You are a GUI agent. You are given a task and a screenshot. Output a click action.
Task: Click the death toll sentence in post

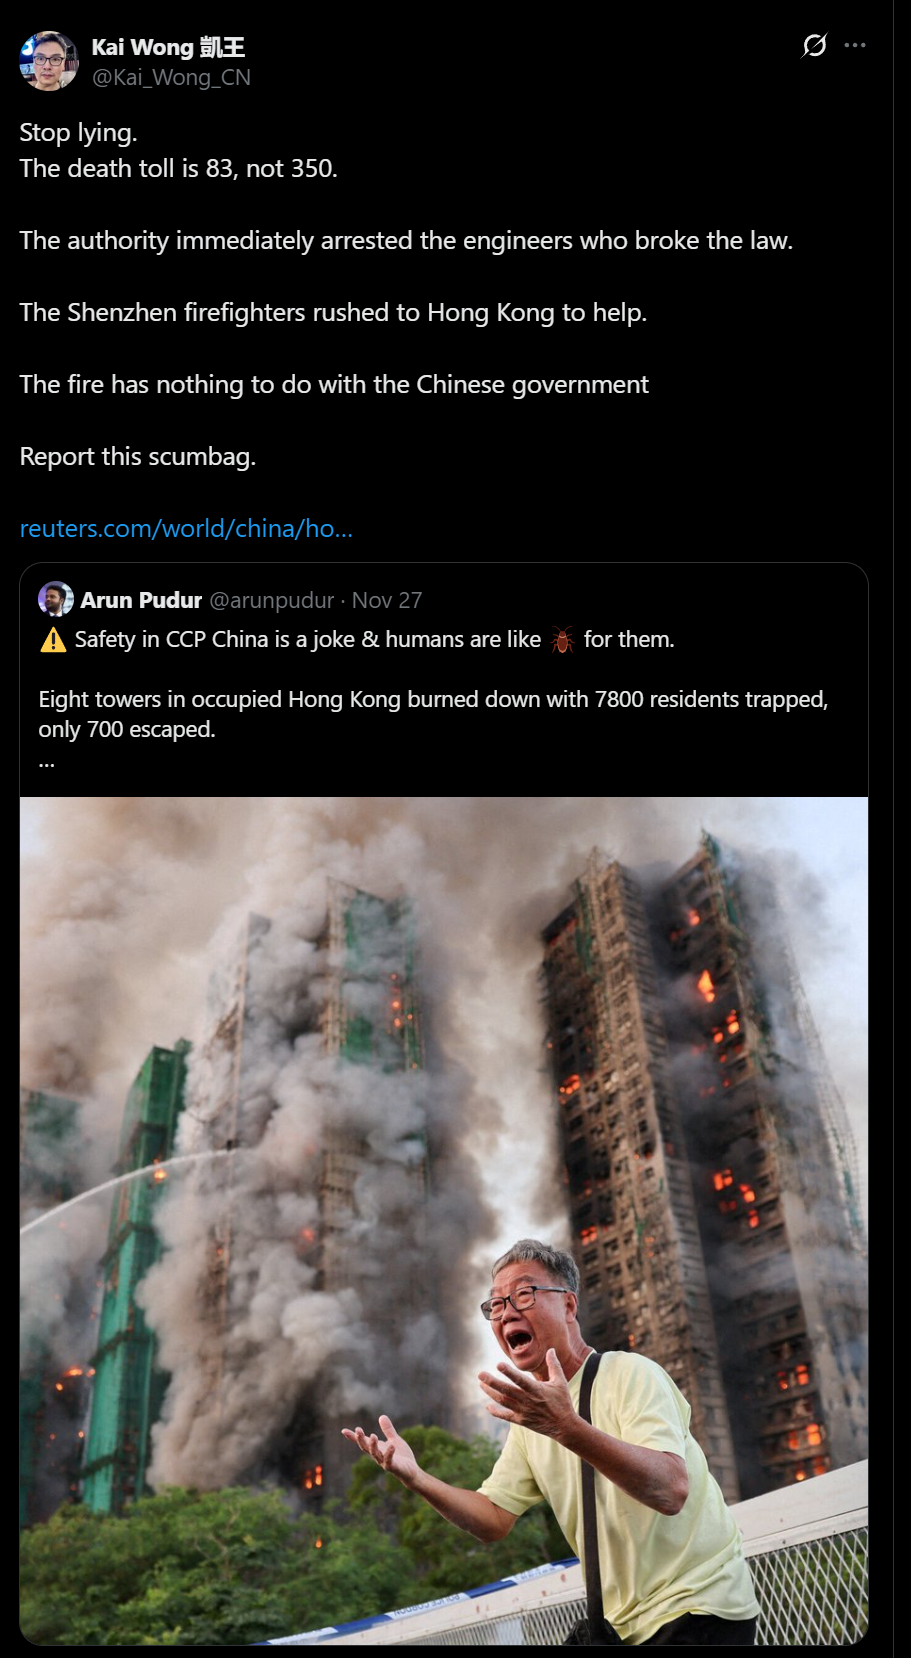click(x=179, y=169)
